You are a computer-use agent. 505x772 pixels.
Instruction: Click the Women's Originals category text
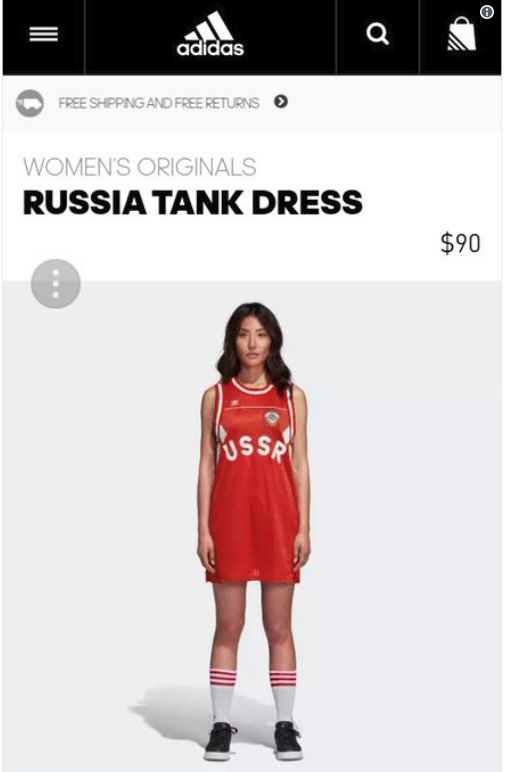pyautogui.click(x=140, y=167)
